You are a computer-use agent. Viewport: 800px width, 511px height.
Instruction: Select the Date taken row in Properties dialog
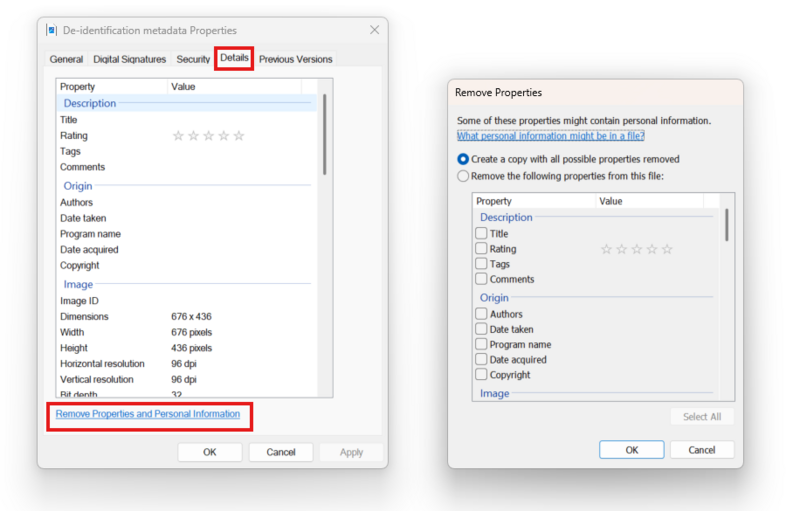[186, 218]
